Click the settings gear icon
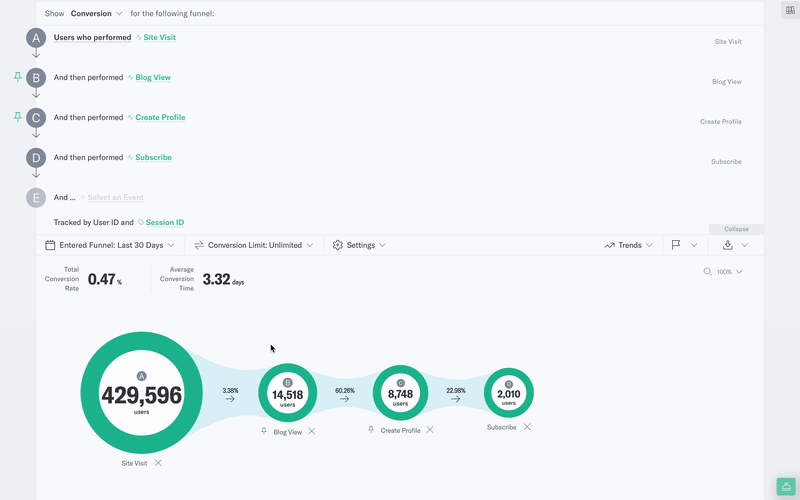The width and height of the screenshot is (800, 500). tap(337, 245)
